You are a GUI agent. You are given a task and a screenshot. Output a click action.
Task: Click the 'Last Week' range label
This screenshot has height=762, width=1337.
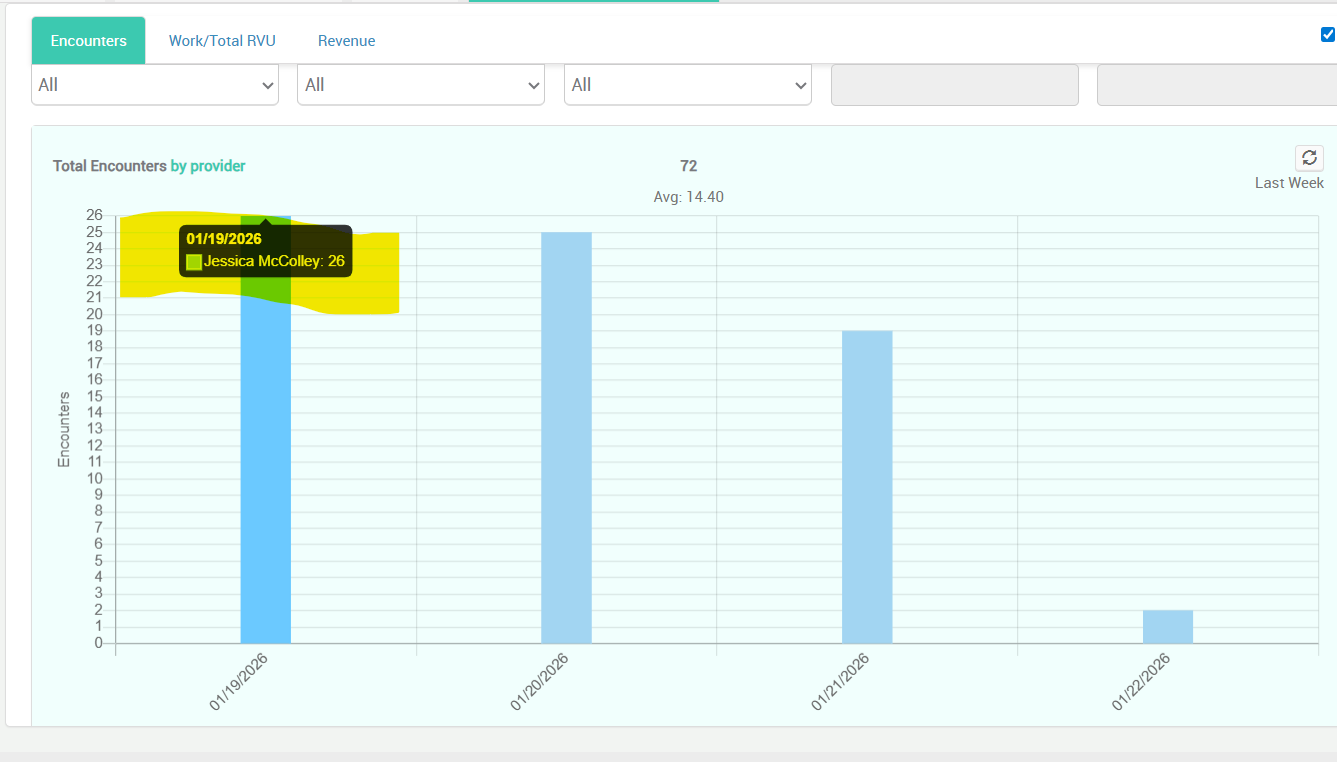coord(1289,183)
